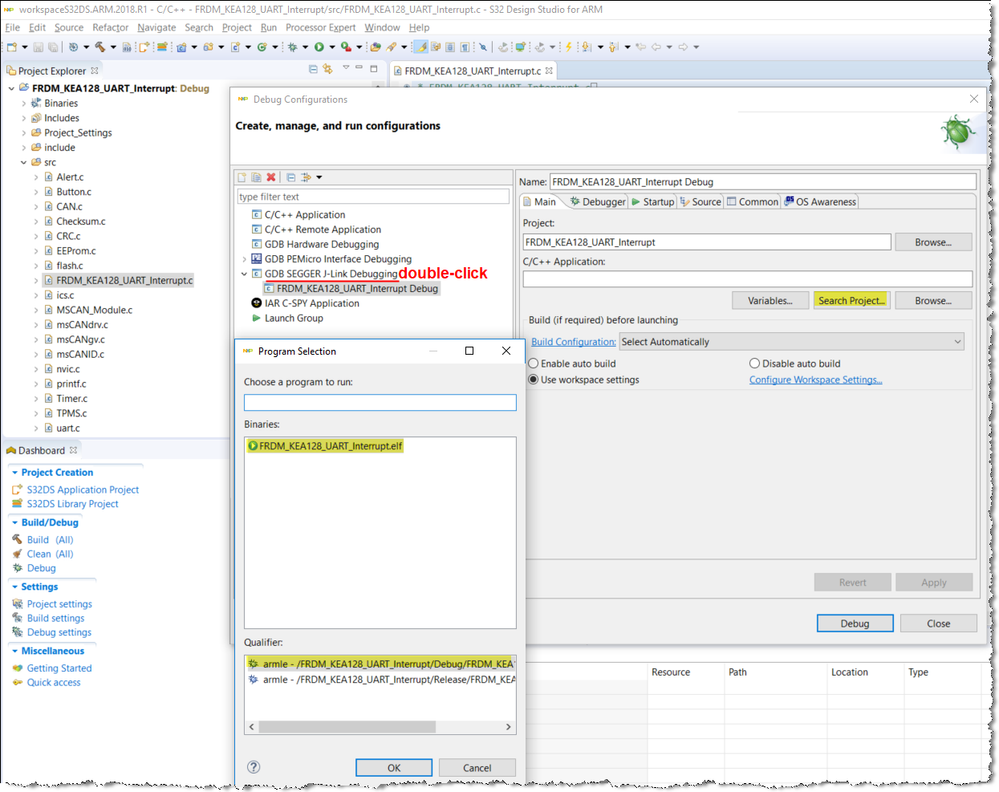999x792 pixels.
Task: Click the Qualifier list horizontal scrollbar
Action: coord(347,727)
